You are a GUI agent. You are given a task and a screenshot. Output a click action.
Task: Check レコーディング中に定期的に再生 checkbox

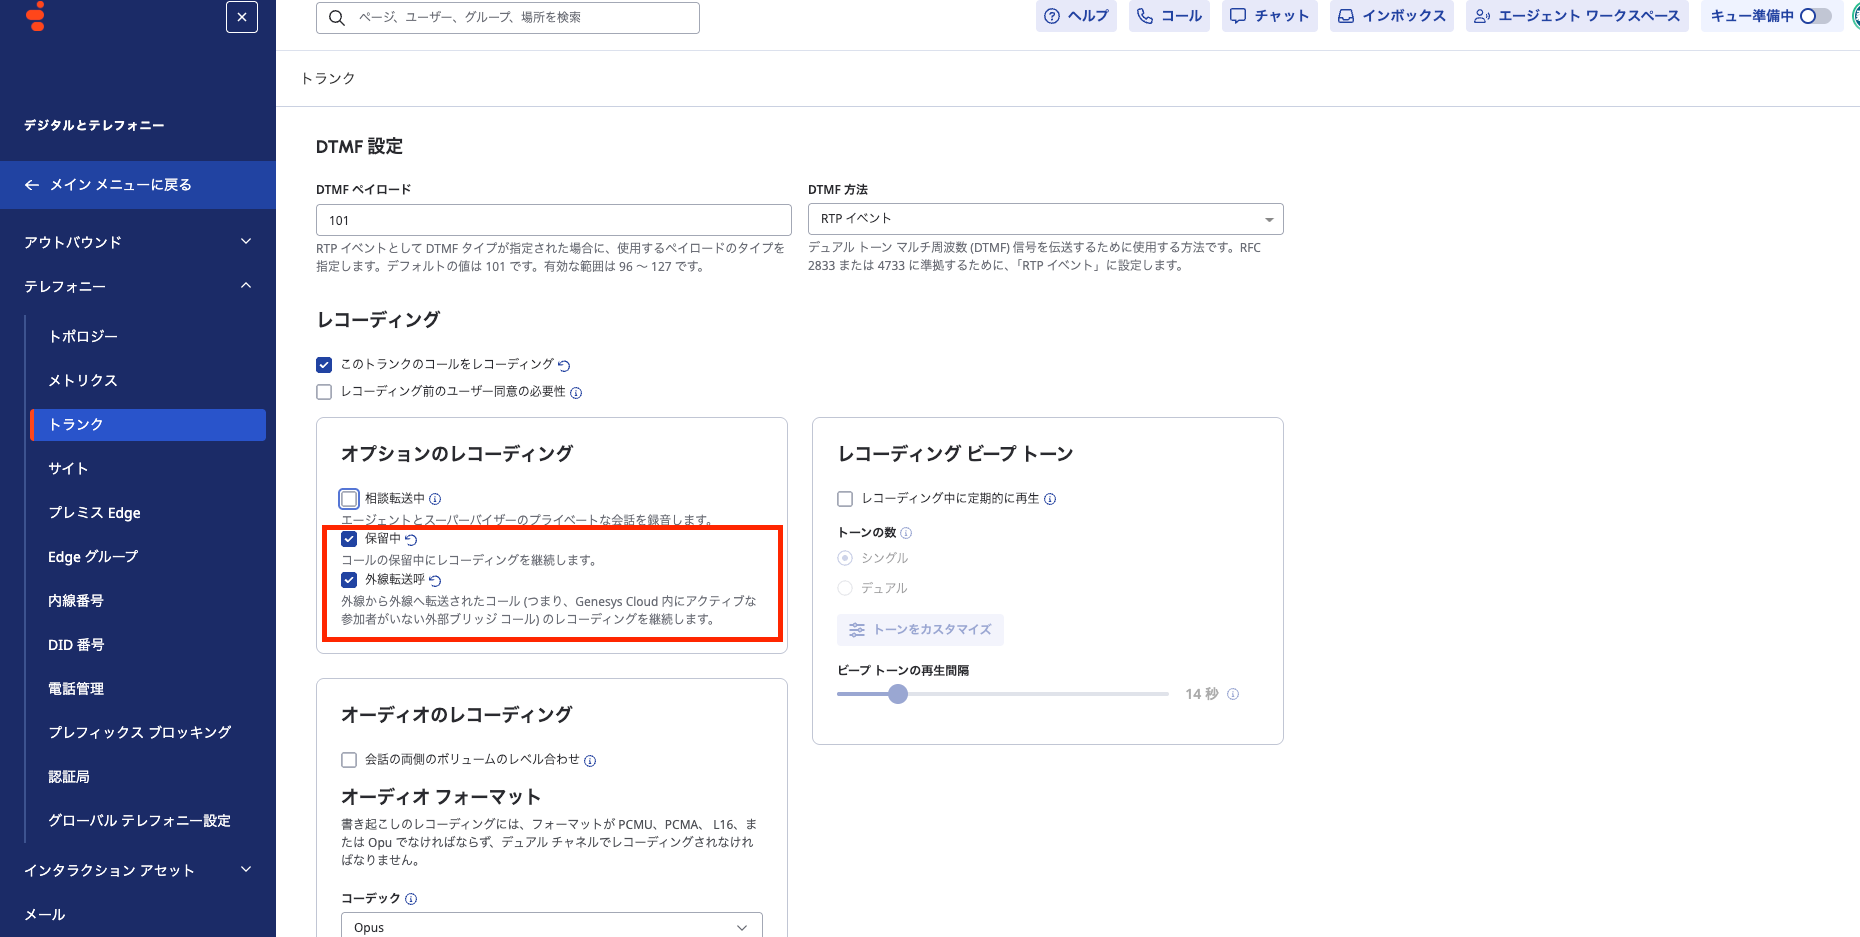point(845,499)
